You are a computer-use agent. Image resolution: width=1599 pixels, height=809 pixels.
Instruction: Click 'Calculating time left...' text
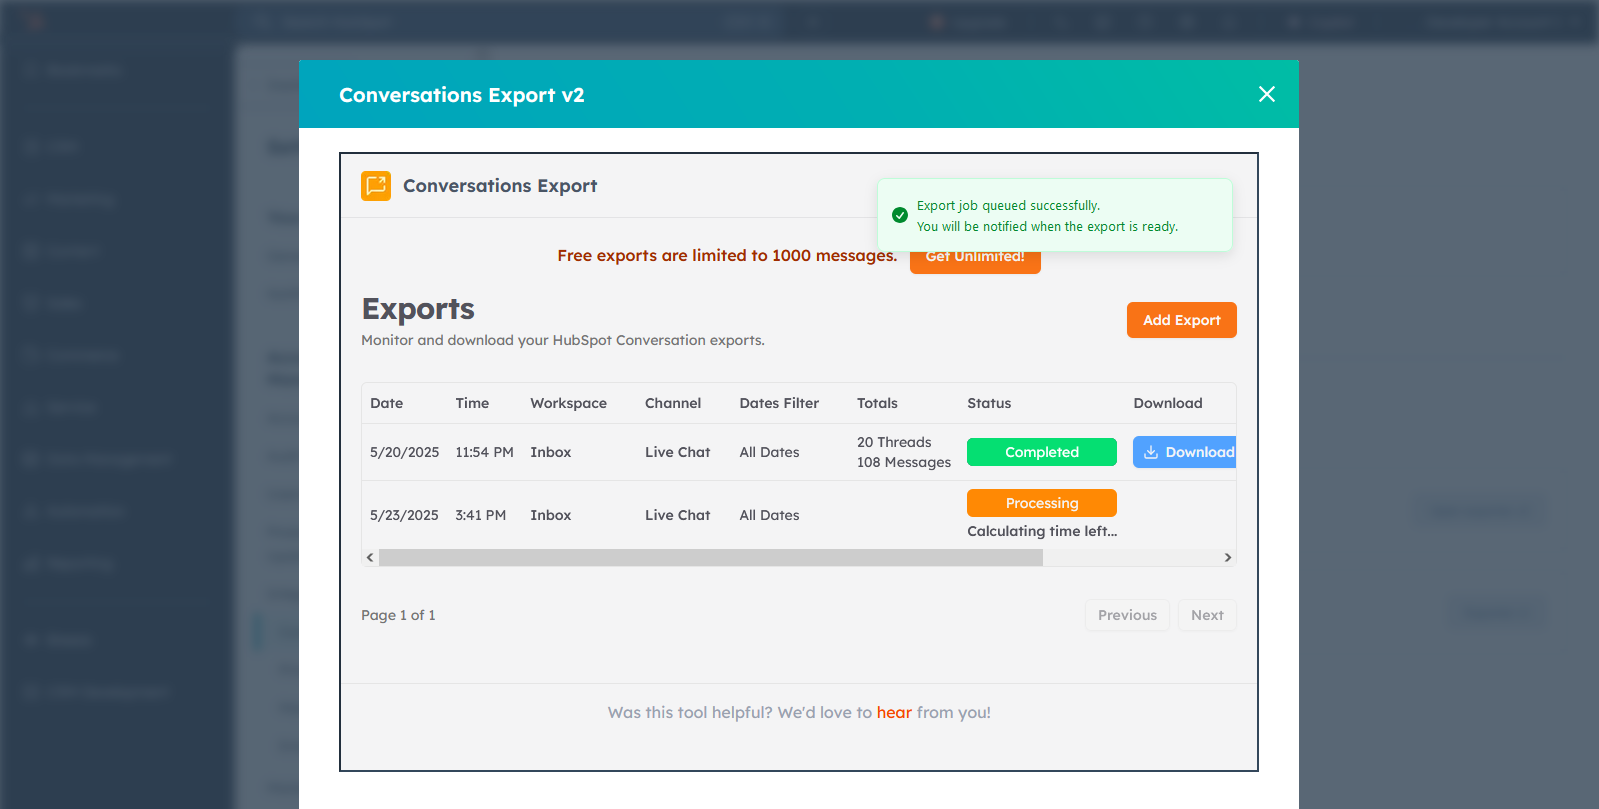pyautogui.click(x=1042, y=531)
